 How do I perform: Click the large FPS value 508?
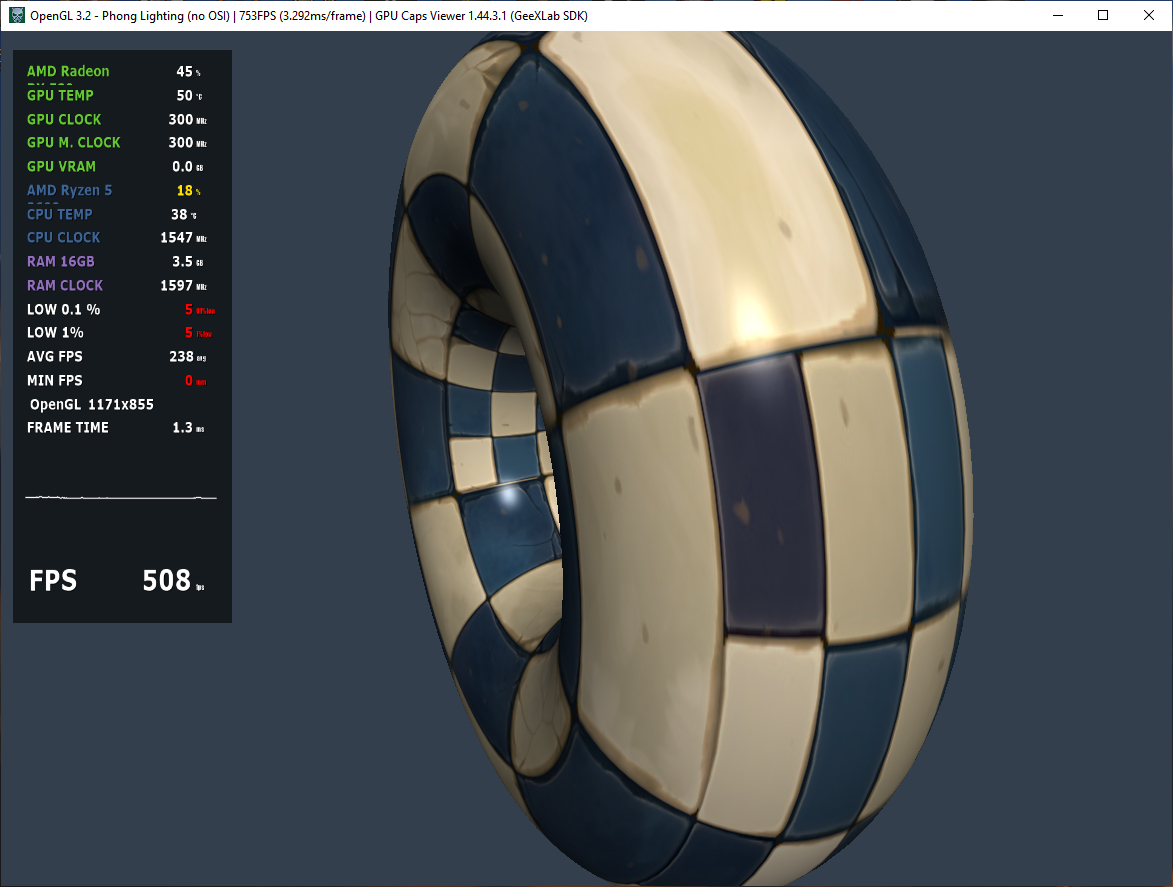point(167,580)
